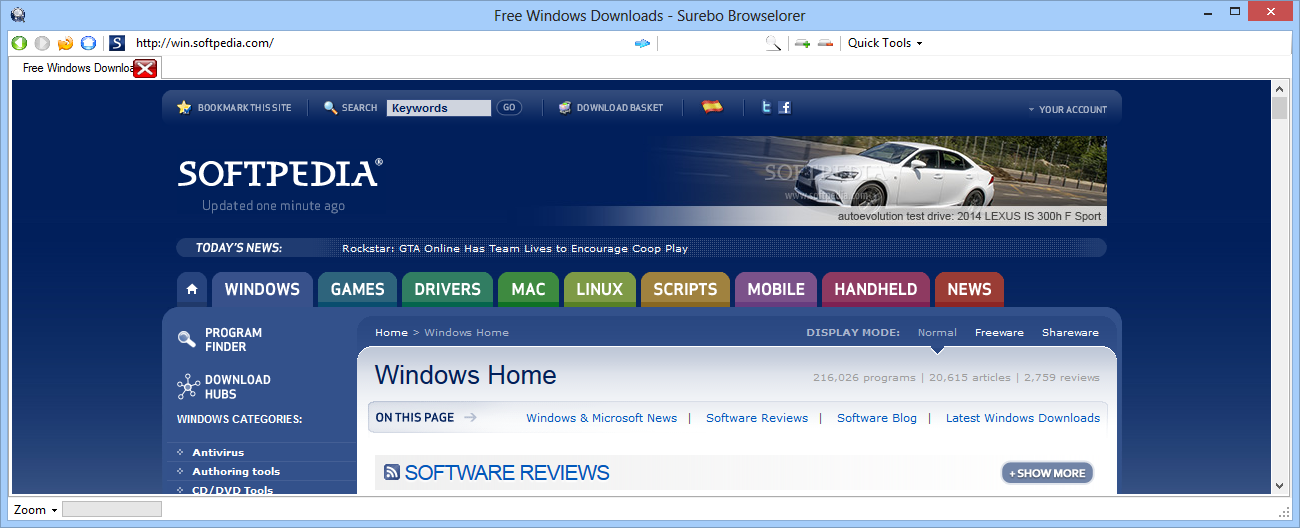Click the arrow after On This Page
This screenshot has width=1300, height=528.
470,418
